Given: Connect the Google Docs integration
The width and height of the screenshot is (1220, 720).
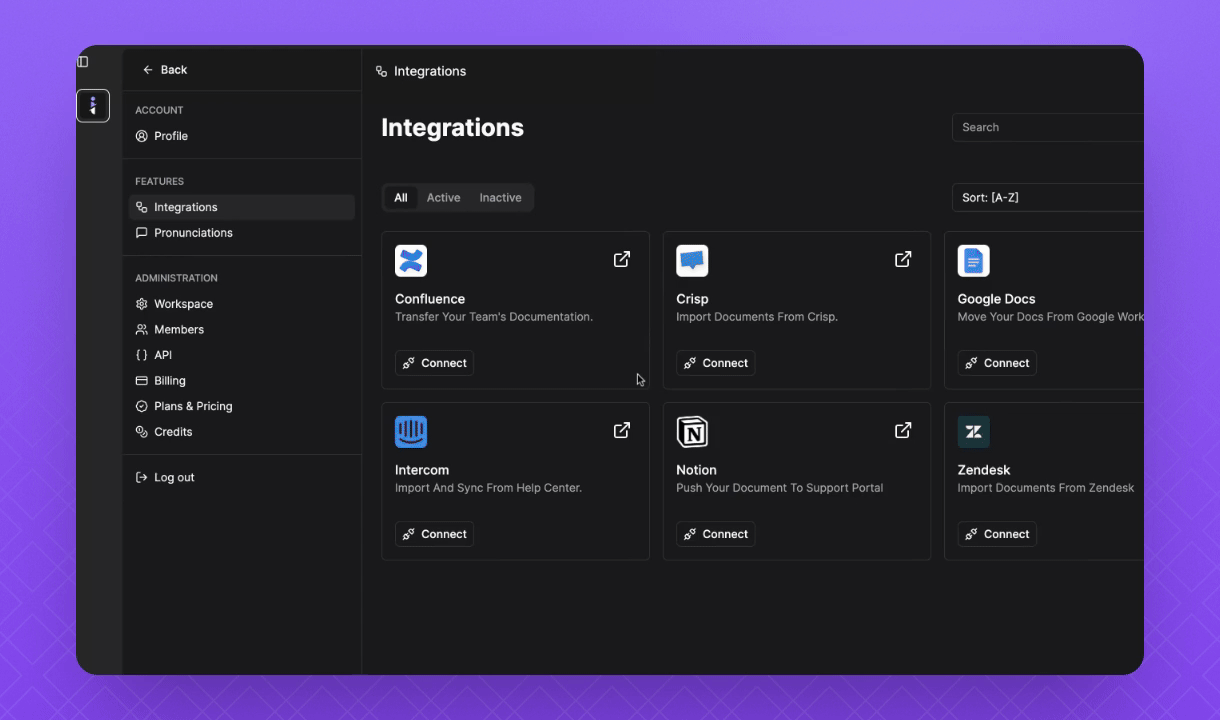Looking at the screenshot, I should point(997,363).
